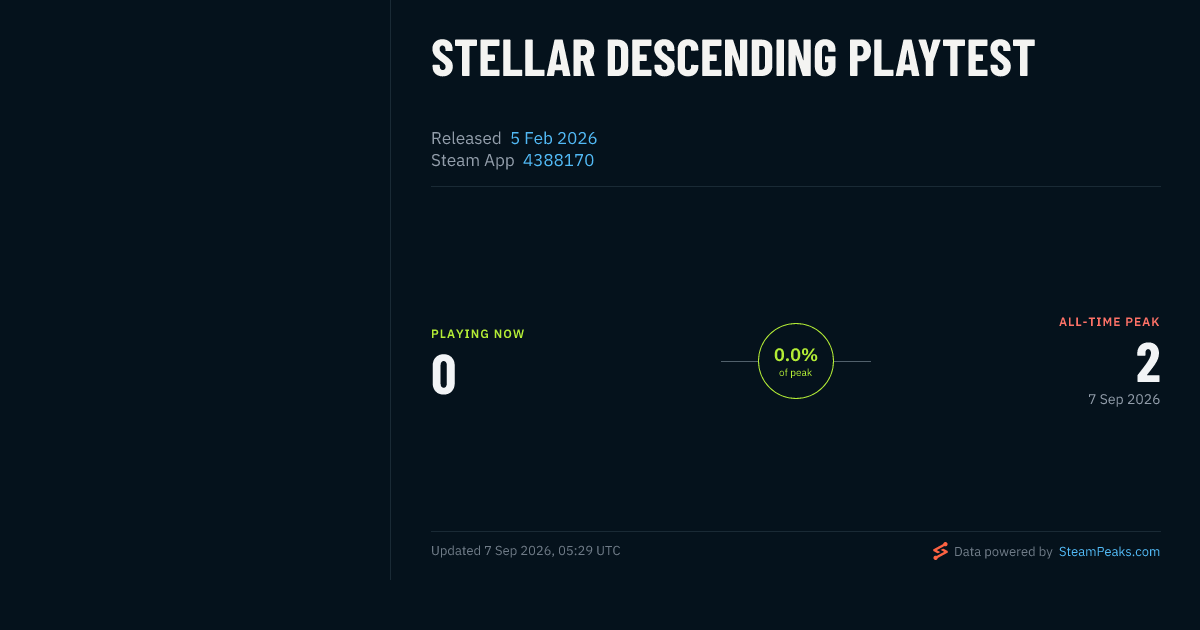
Task: Click the line left of percent circle
Action: point(740,361)
